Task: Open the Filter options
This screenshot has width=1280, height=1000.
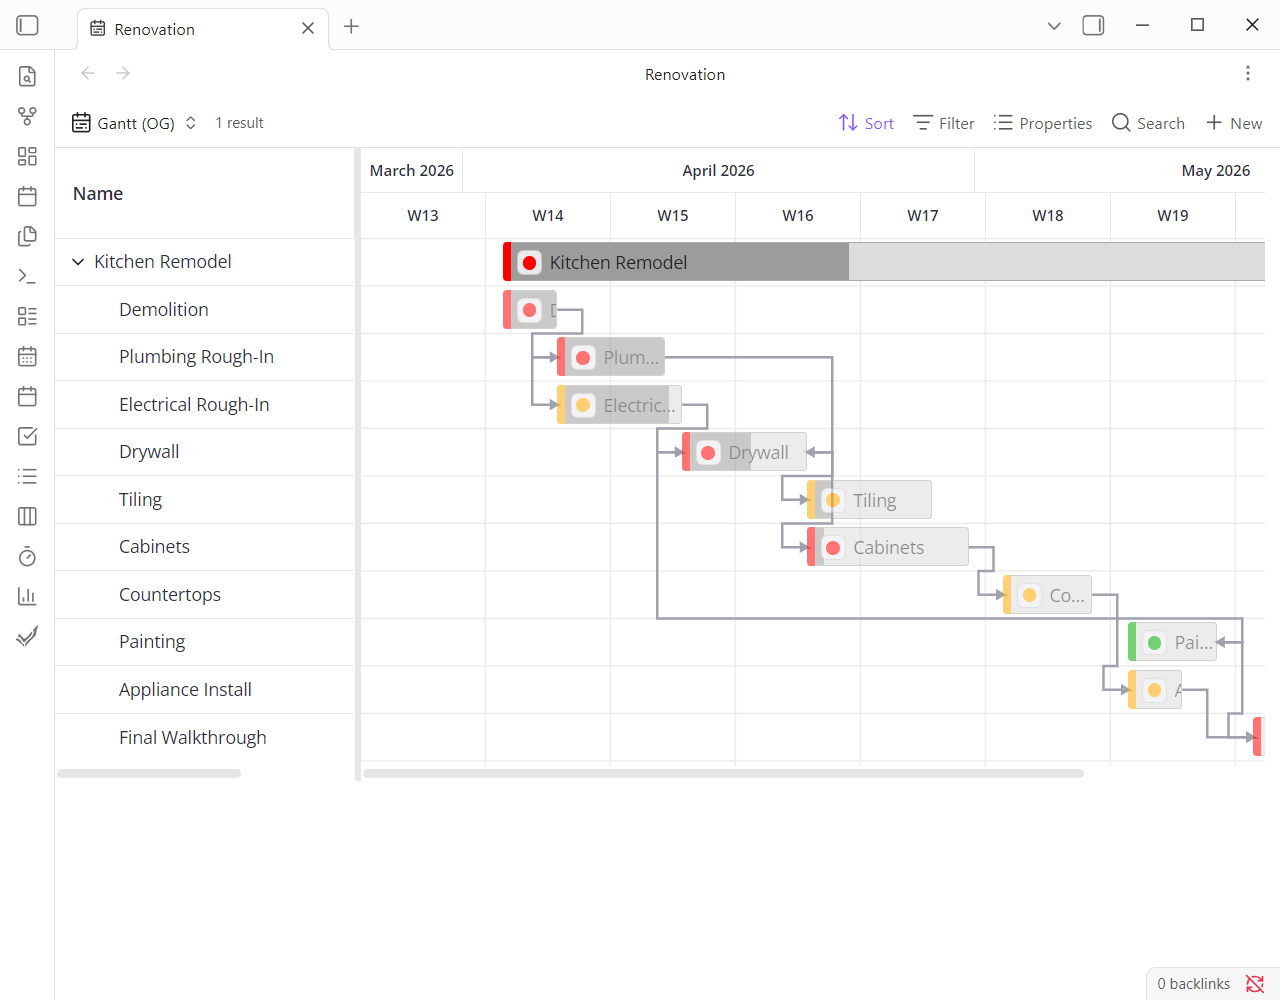Action: point(943,123)
